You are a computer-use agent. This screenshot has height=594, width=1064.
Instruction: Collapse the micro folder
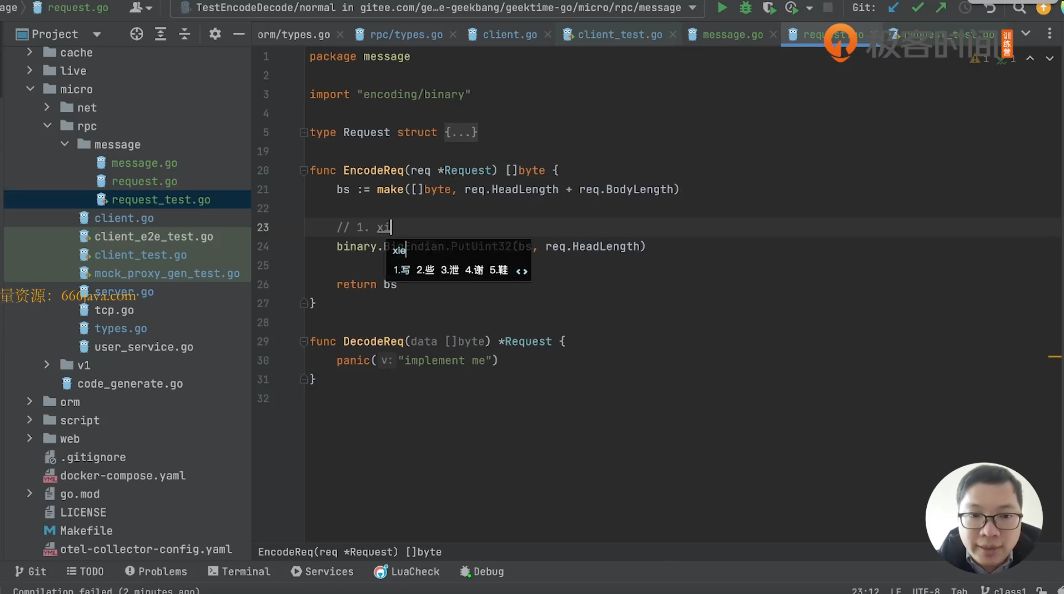30,89
